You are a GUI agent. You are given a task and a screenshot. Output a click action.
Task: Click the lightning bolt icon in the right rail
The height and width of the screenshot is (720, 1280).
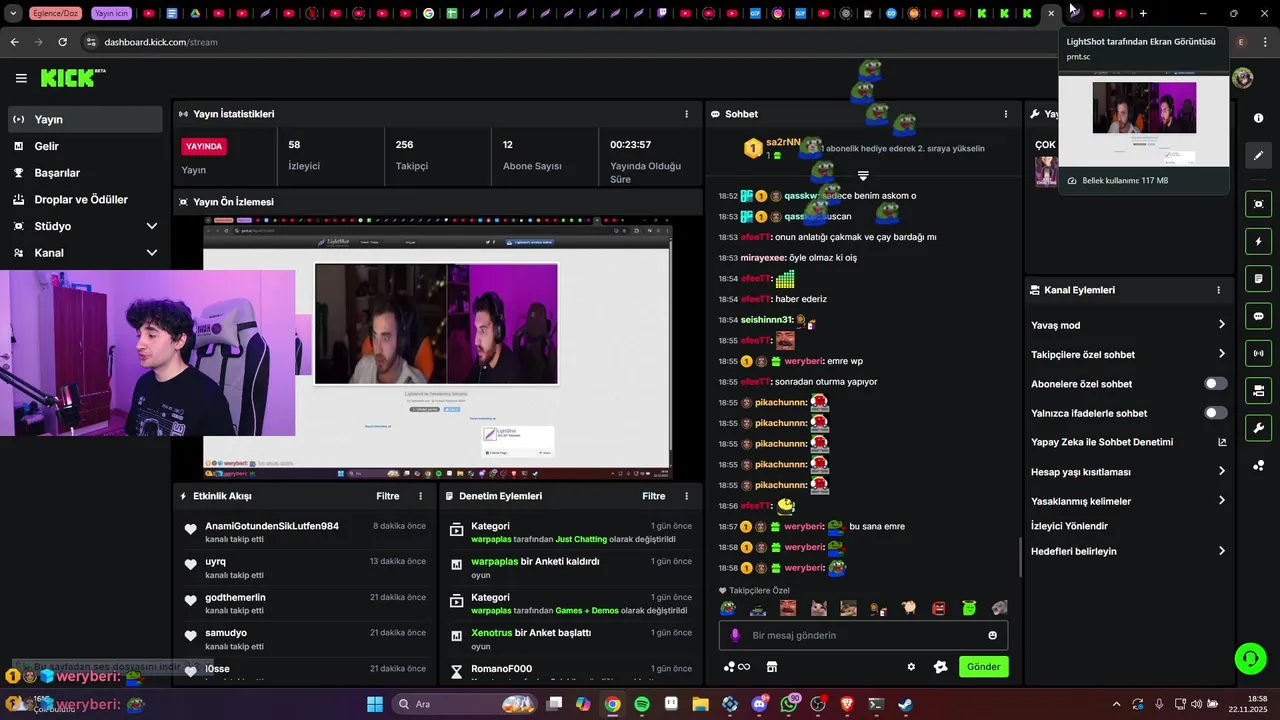(1258, 241)
